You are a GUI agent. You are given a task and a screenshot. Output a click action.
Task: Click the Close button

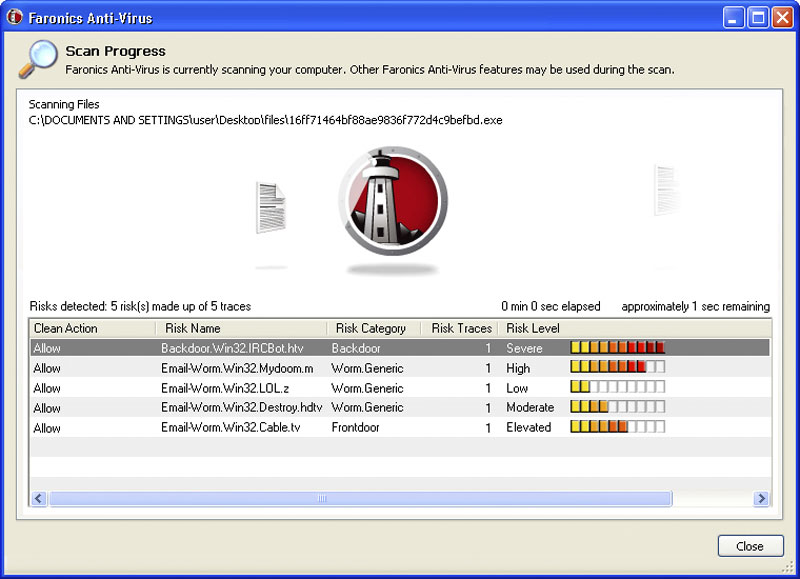click(751, 546)
